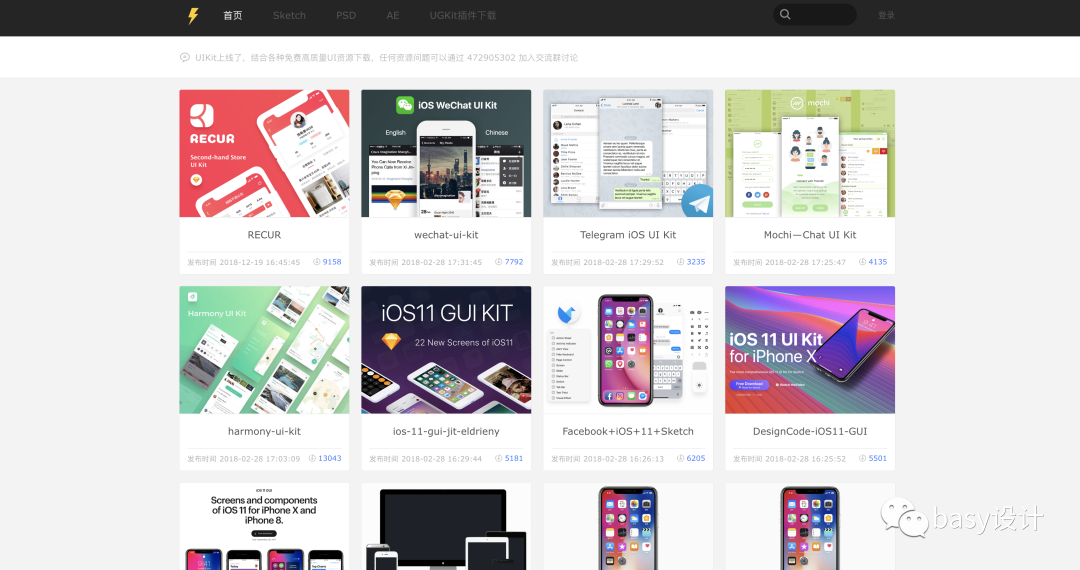
Task: Click download count 3235
Action: [x=696, y=262]
